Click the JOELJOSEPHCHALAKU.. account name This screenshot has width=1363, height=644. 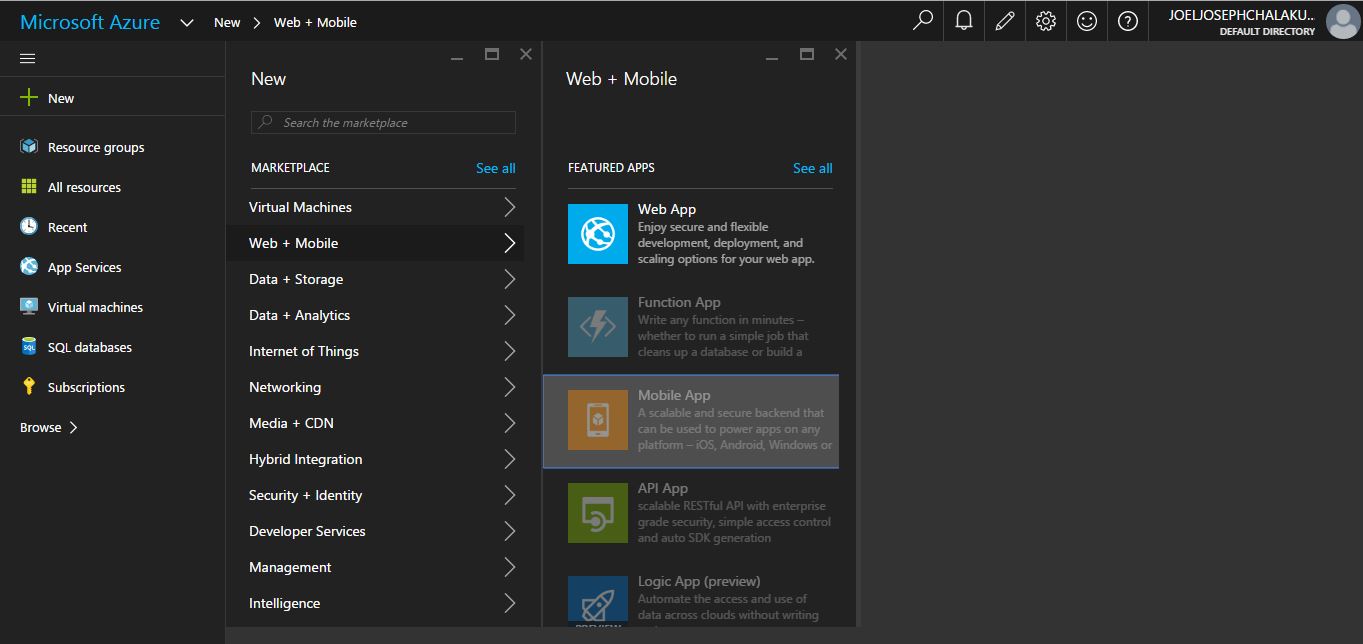(1241, 15)
